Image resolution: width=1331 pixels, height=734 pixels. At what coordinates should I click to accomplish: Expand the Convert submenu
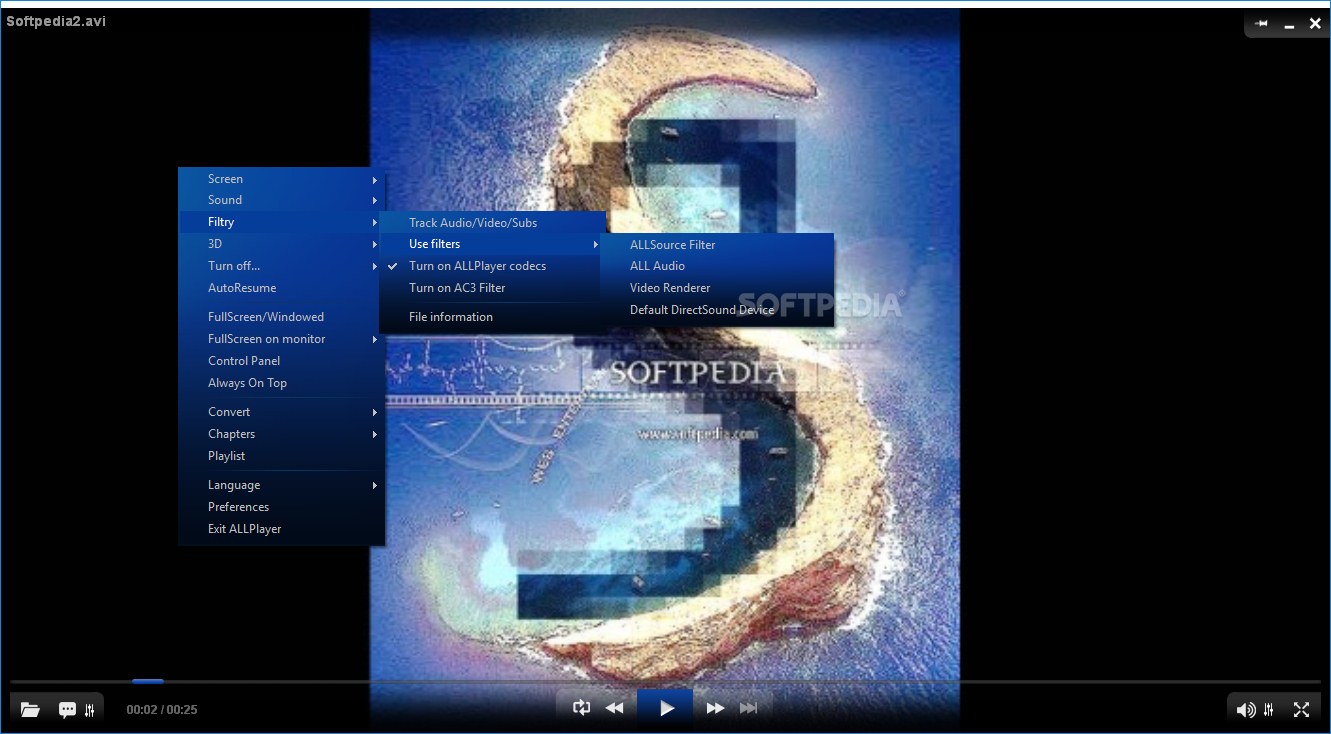coord(281,412)
